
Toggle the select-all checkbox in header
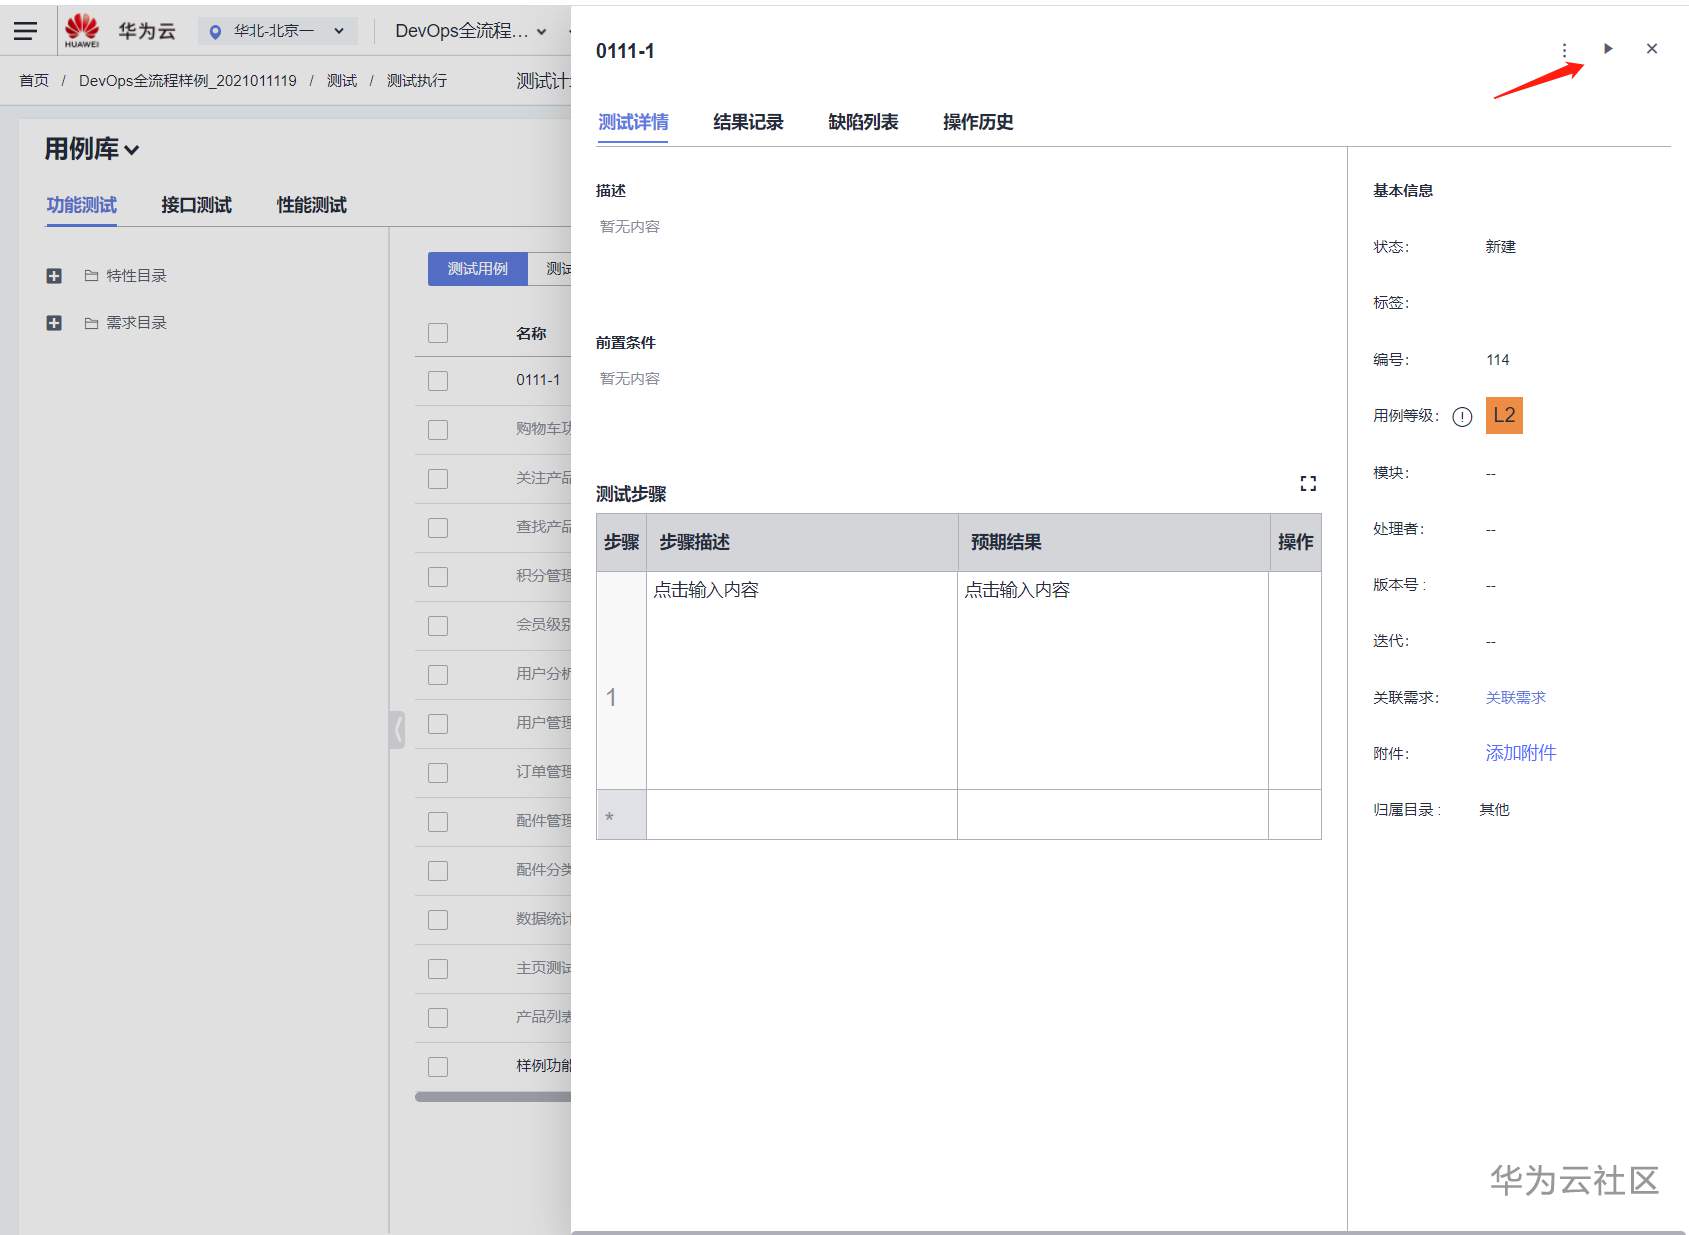pos(438,333)
